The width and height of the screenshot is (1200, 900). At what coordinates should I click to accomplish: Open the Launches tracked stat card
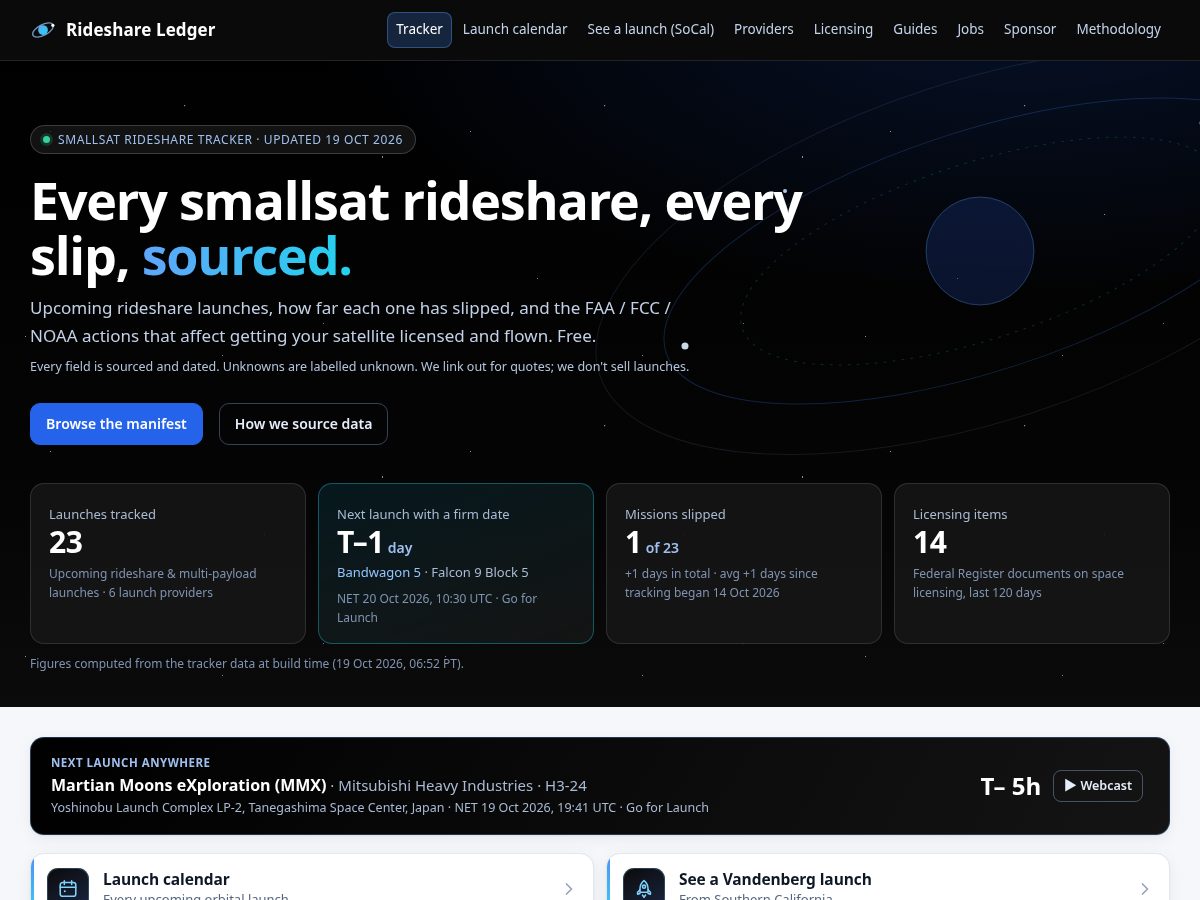click(x=168, y=564)
